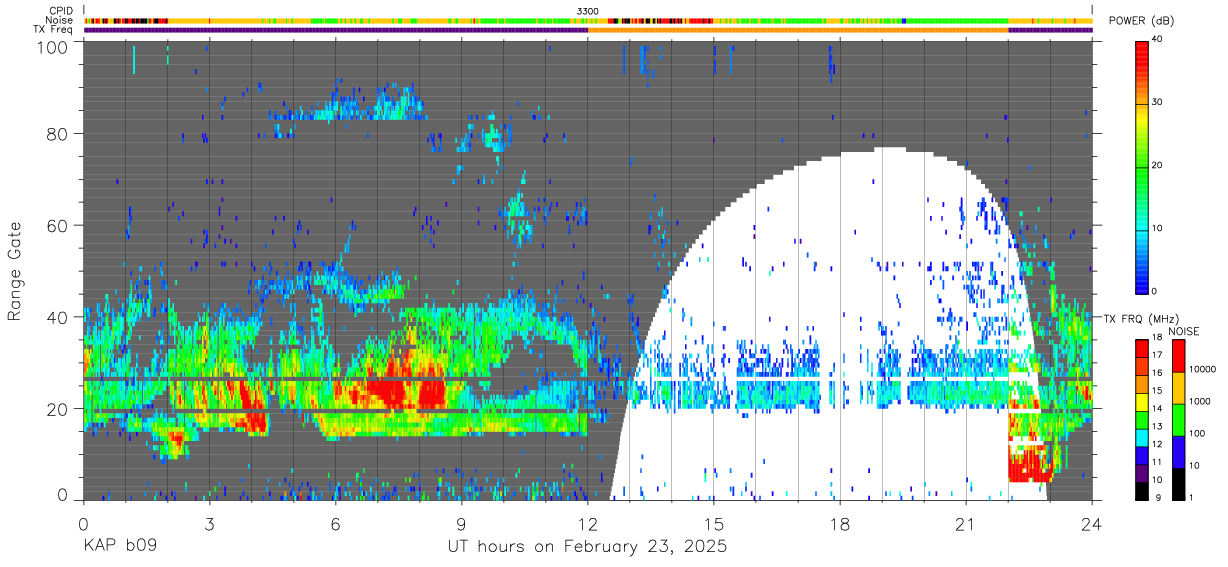Click the NOISE legend title
The height and width of the screenshot is (567, 1228).
pos(1185,330)
